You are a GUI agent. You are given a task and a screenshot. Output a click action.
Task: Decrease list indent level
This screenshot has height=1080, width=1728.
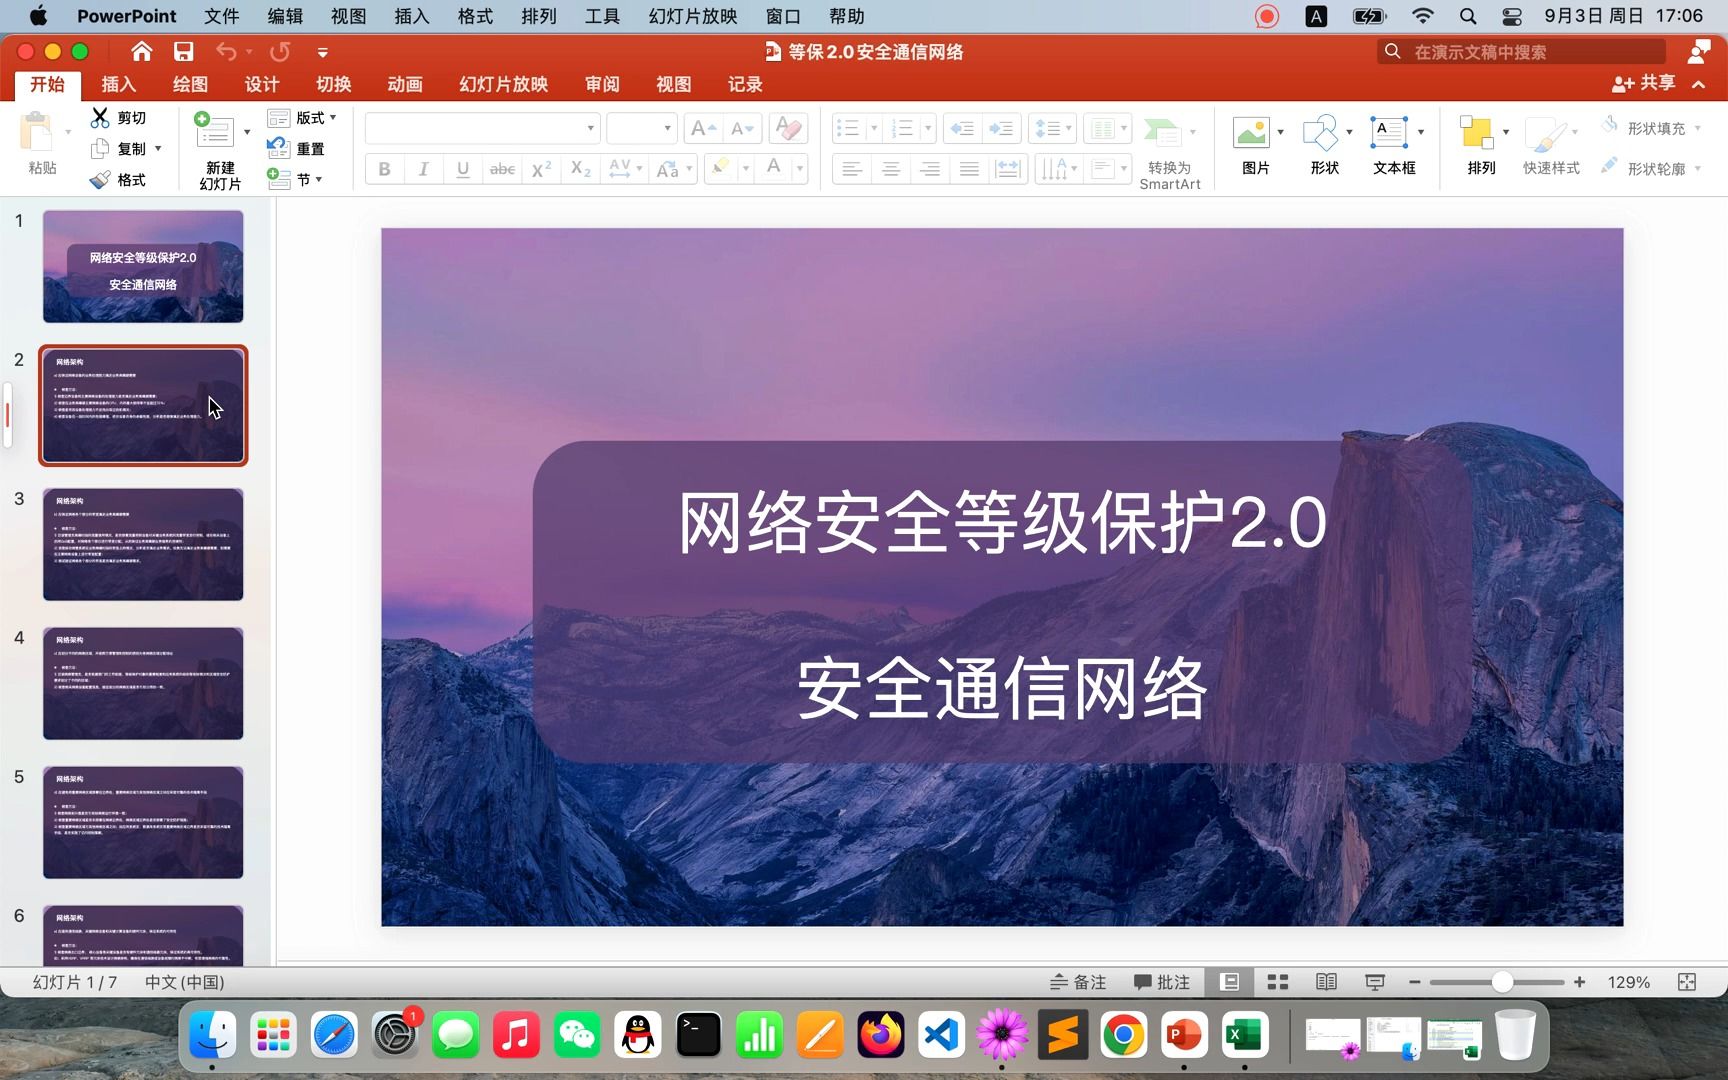click(x=962, y=129)
